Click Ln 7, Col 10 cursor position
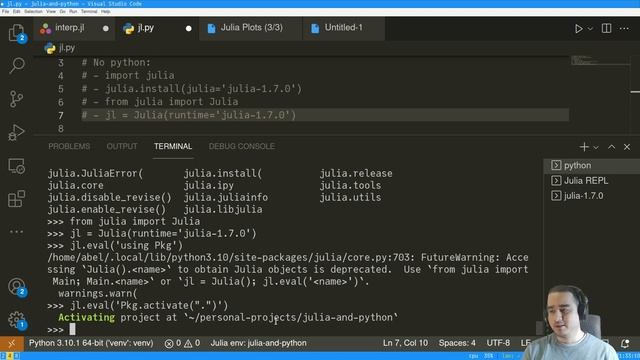Viewport: 640px width, 360px height. (405, 343)
